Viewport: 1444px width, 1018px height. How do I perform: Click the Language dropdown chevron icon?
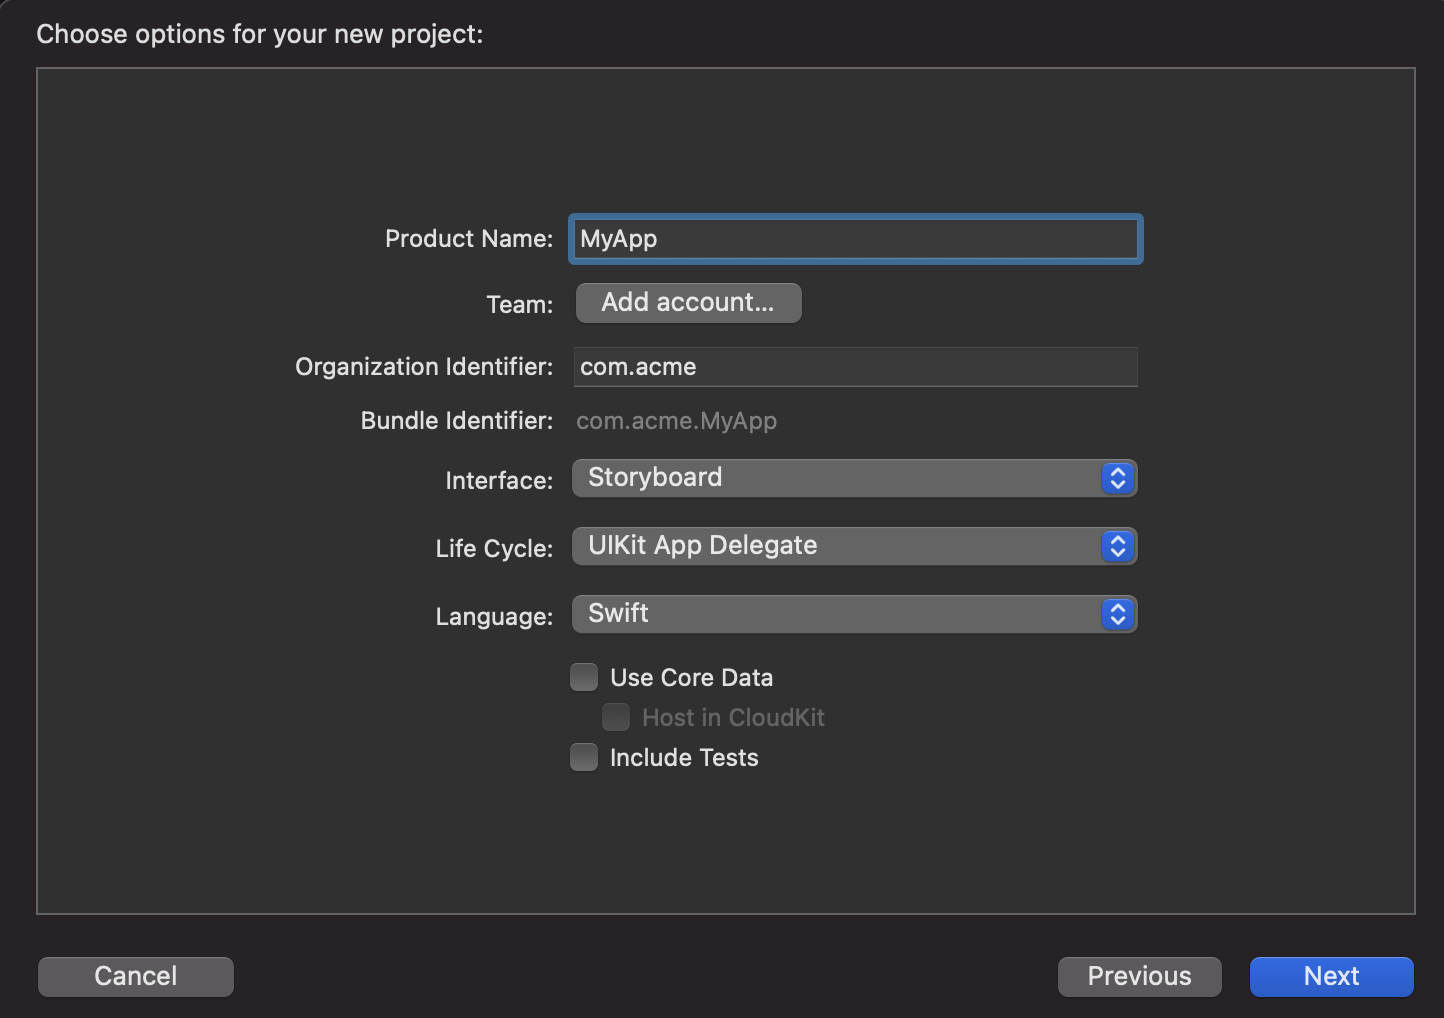[x=1117, y=614]
